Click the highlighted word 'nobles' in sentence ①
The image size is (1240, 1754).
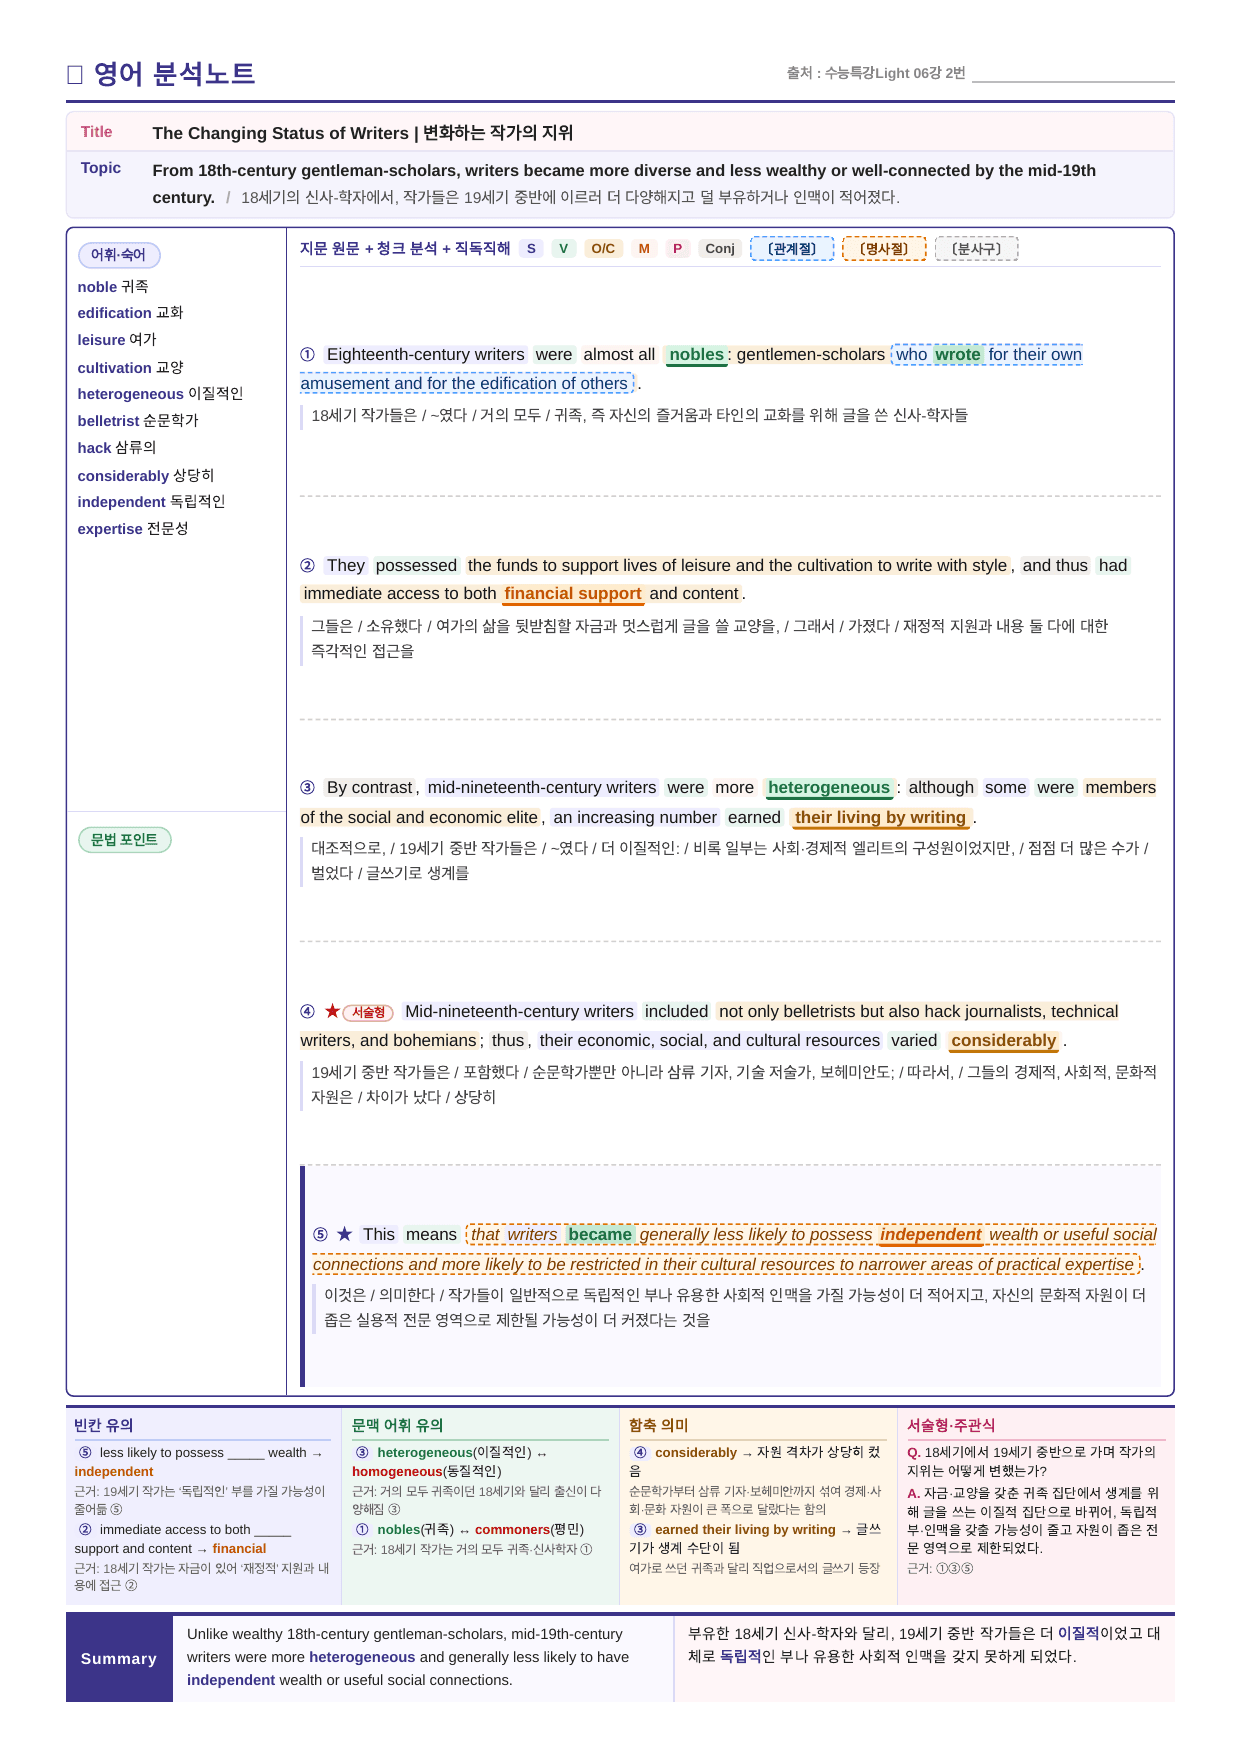(696, 355)
